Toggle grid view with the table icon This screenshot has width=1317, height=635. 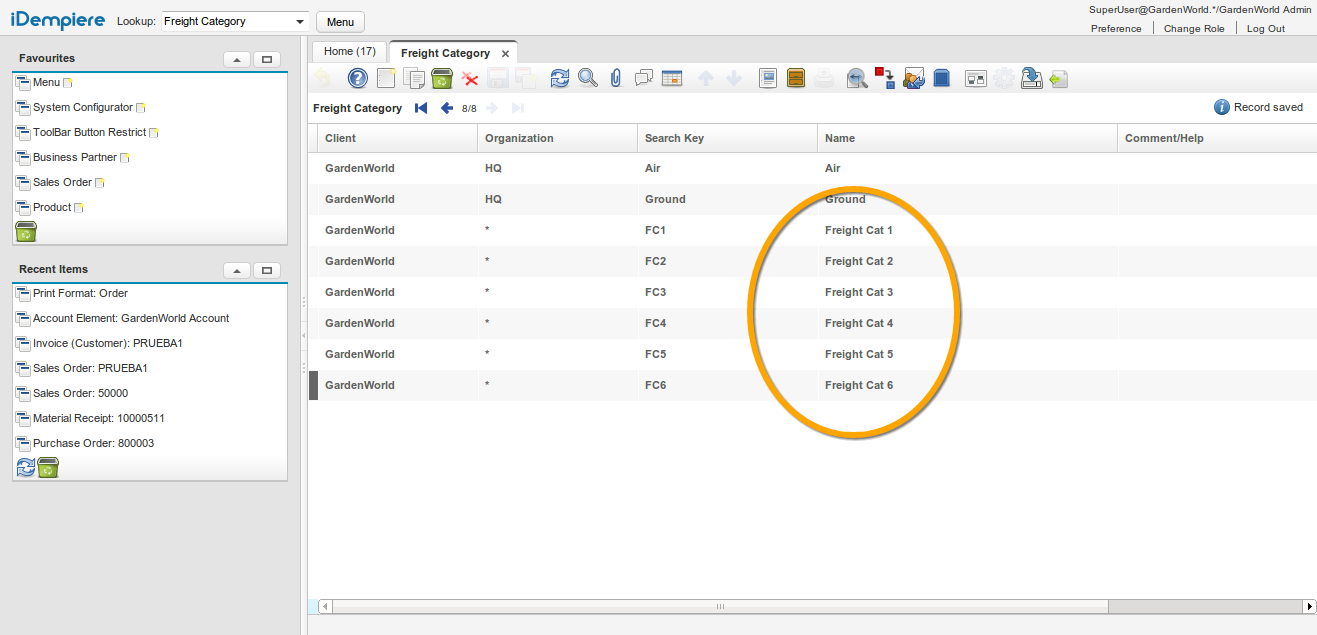[672, 78]
